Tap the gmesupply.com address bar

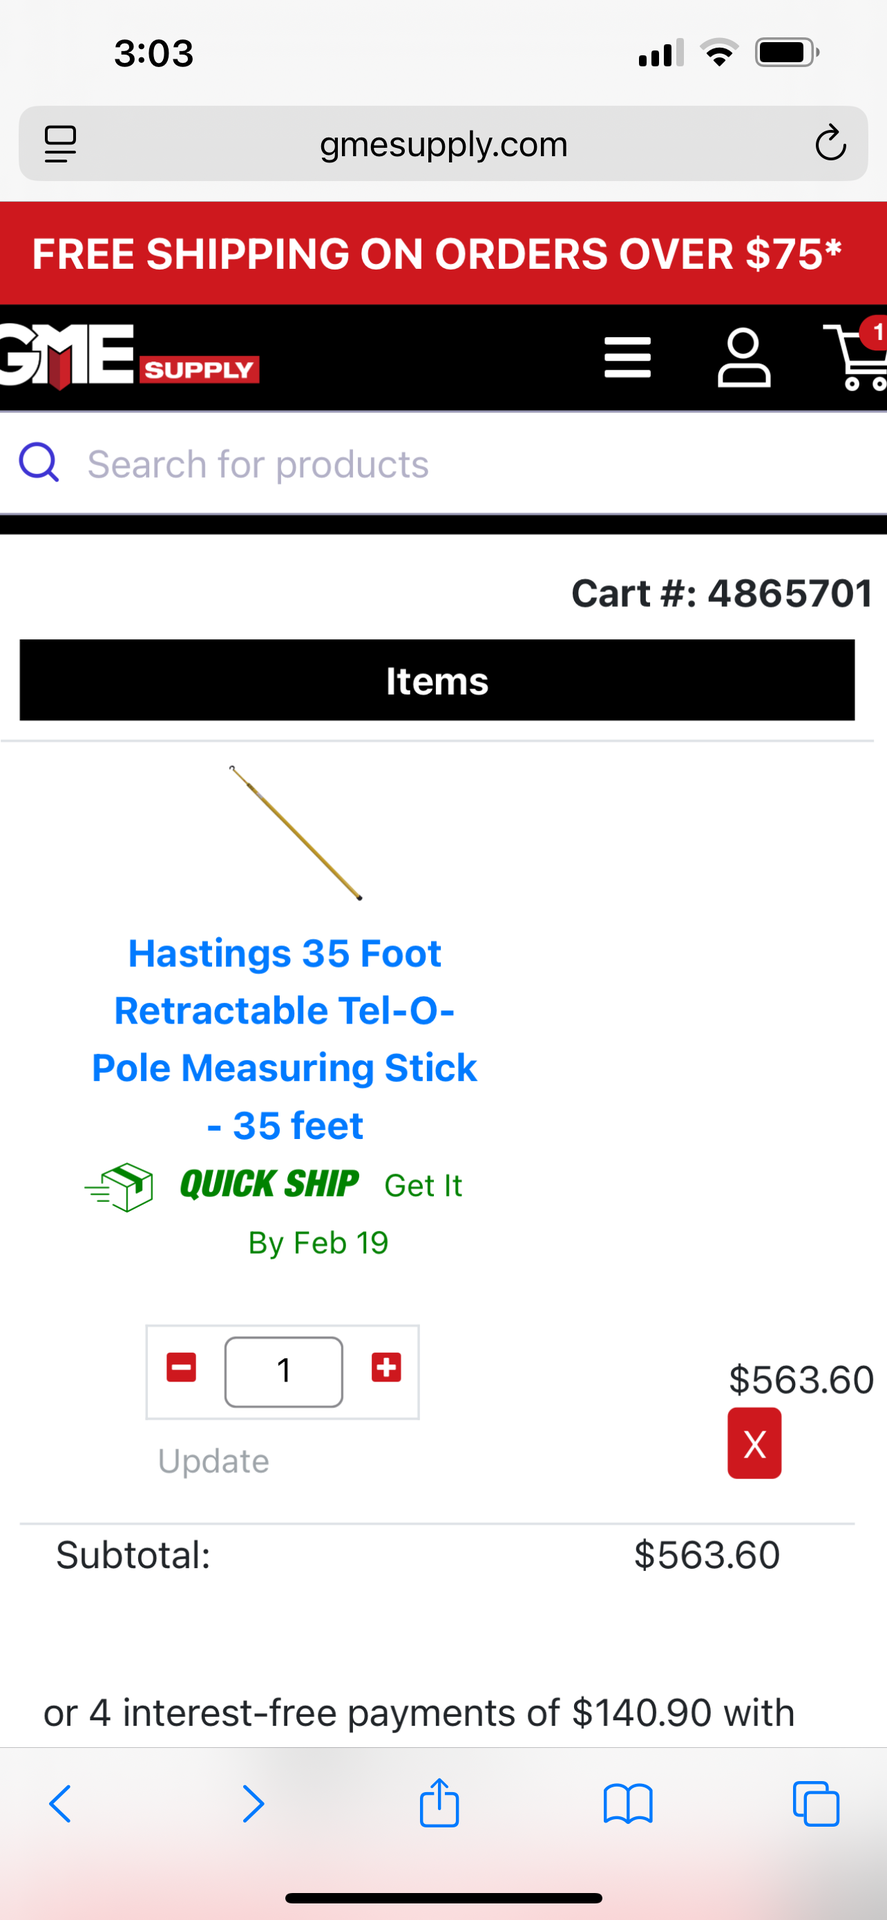coord(443,144)
